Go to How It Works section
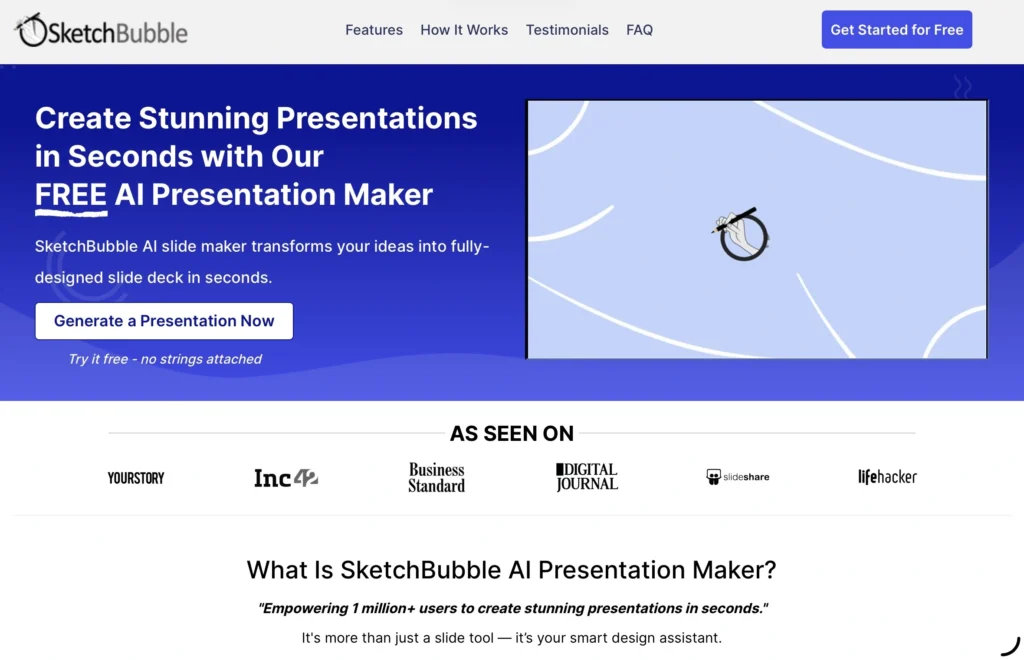 click(464, 30)
